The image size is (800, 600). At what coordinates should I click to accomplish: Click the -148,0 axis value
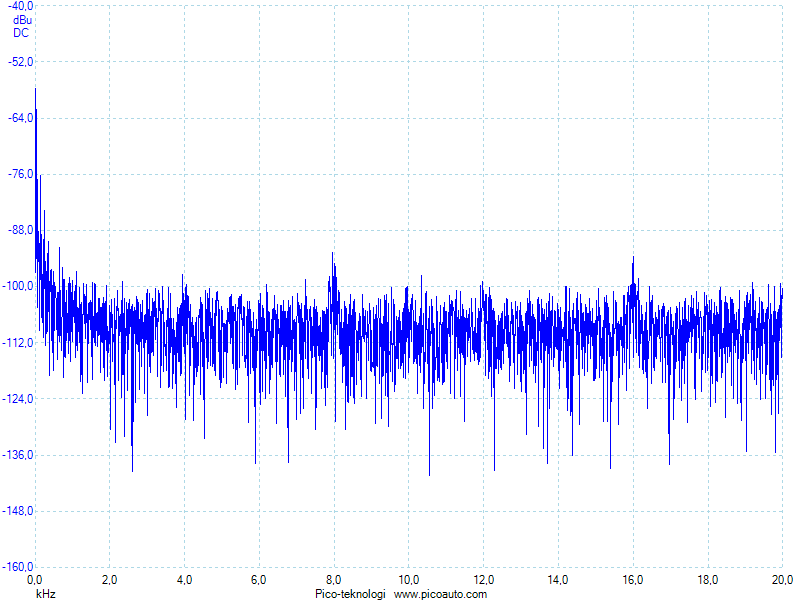[18, 511]
